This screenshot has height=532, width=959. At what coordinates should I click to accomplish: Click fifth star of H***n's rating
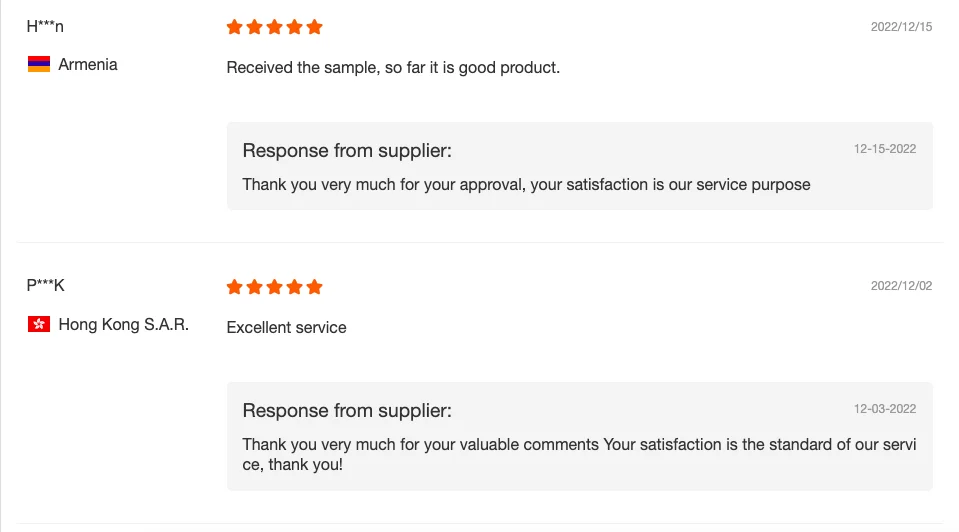point(315,27)
